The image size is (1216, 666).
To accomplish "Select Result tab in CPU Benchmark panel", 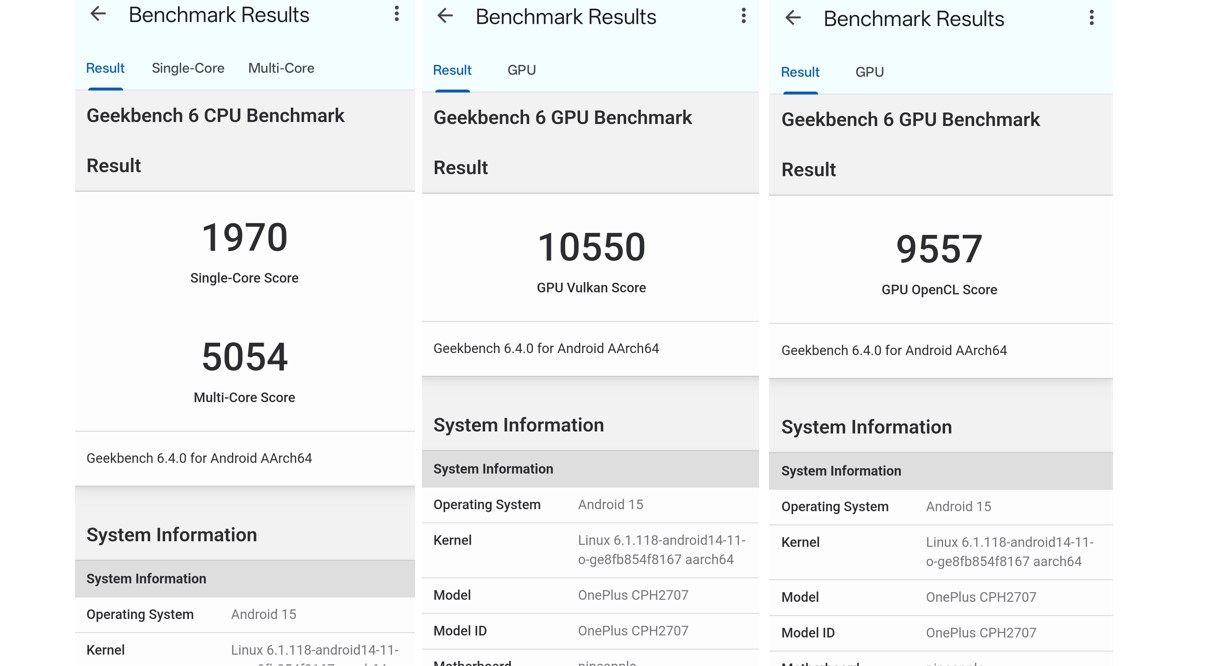I will pos(105,68).
